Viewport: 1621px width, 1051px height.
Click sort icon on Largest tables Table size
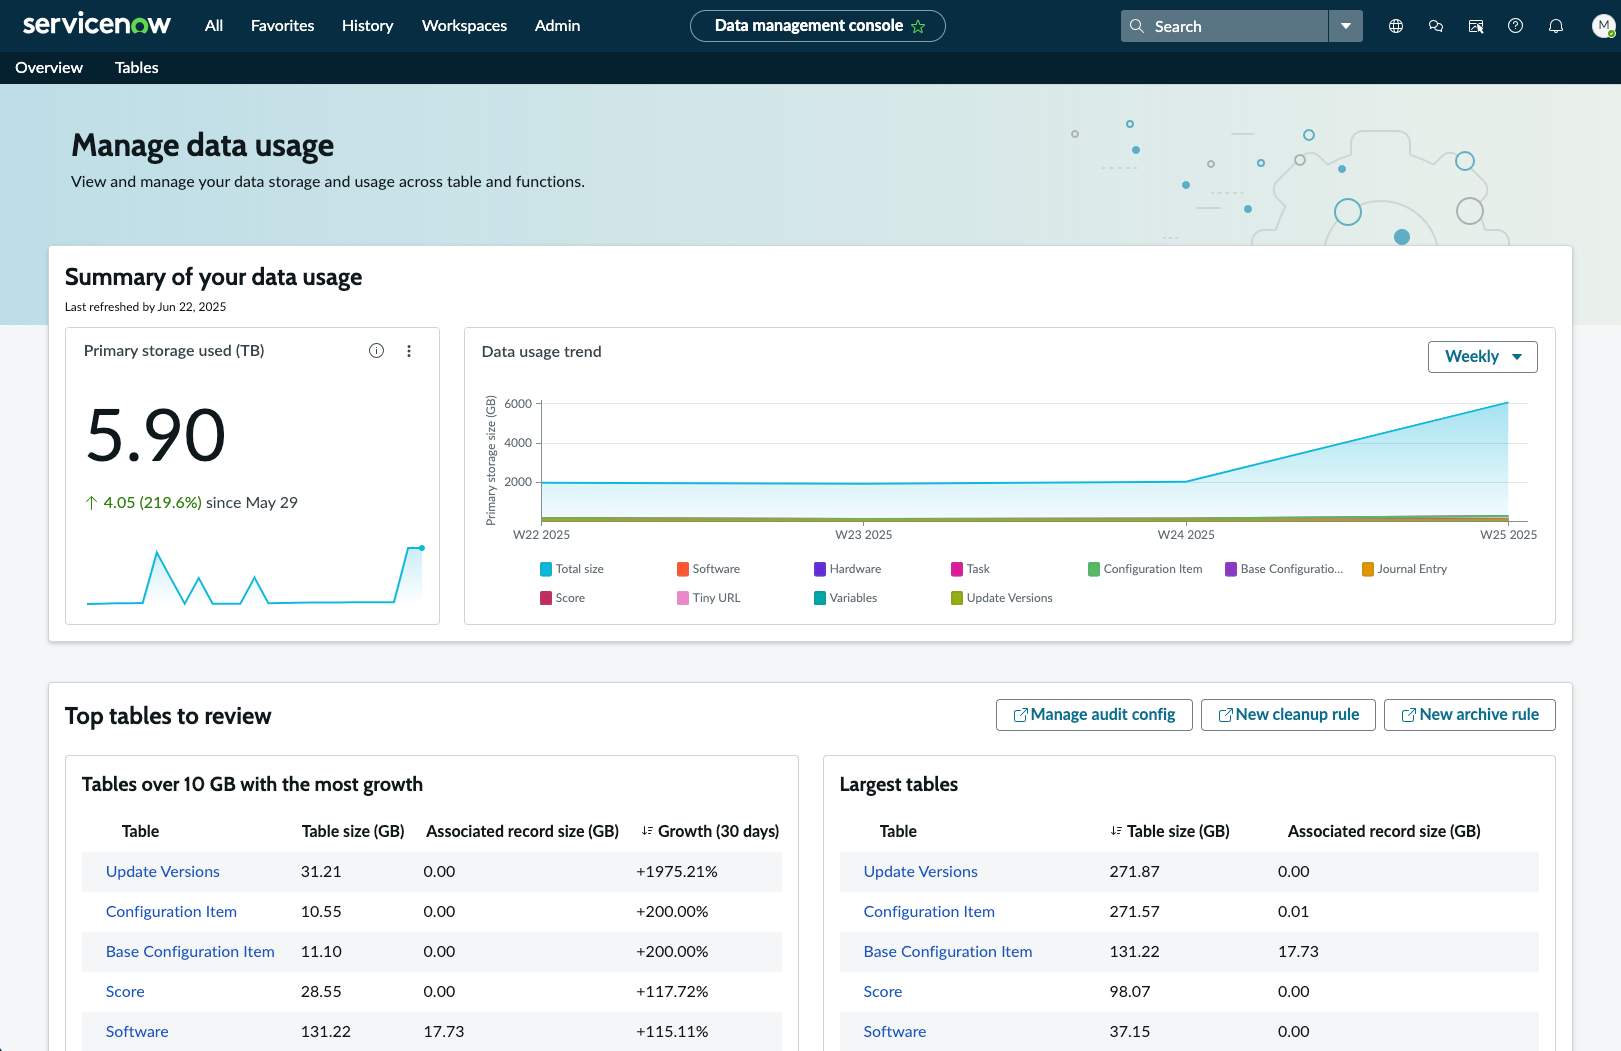click(1116, 831)
